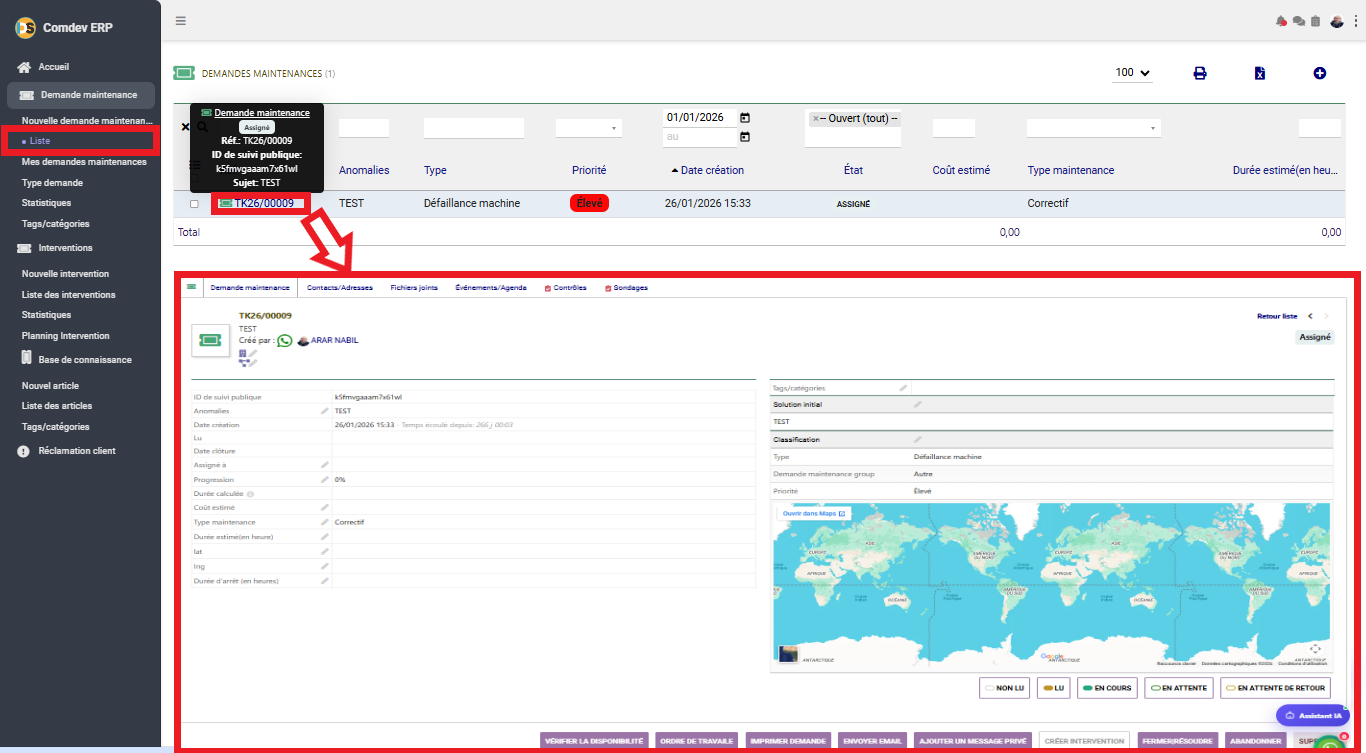Print the maintenance requests list
The width and height of the screenshot is (1366, 753).
click(x=1200, y=73)
